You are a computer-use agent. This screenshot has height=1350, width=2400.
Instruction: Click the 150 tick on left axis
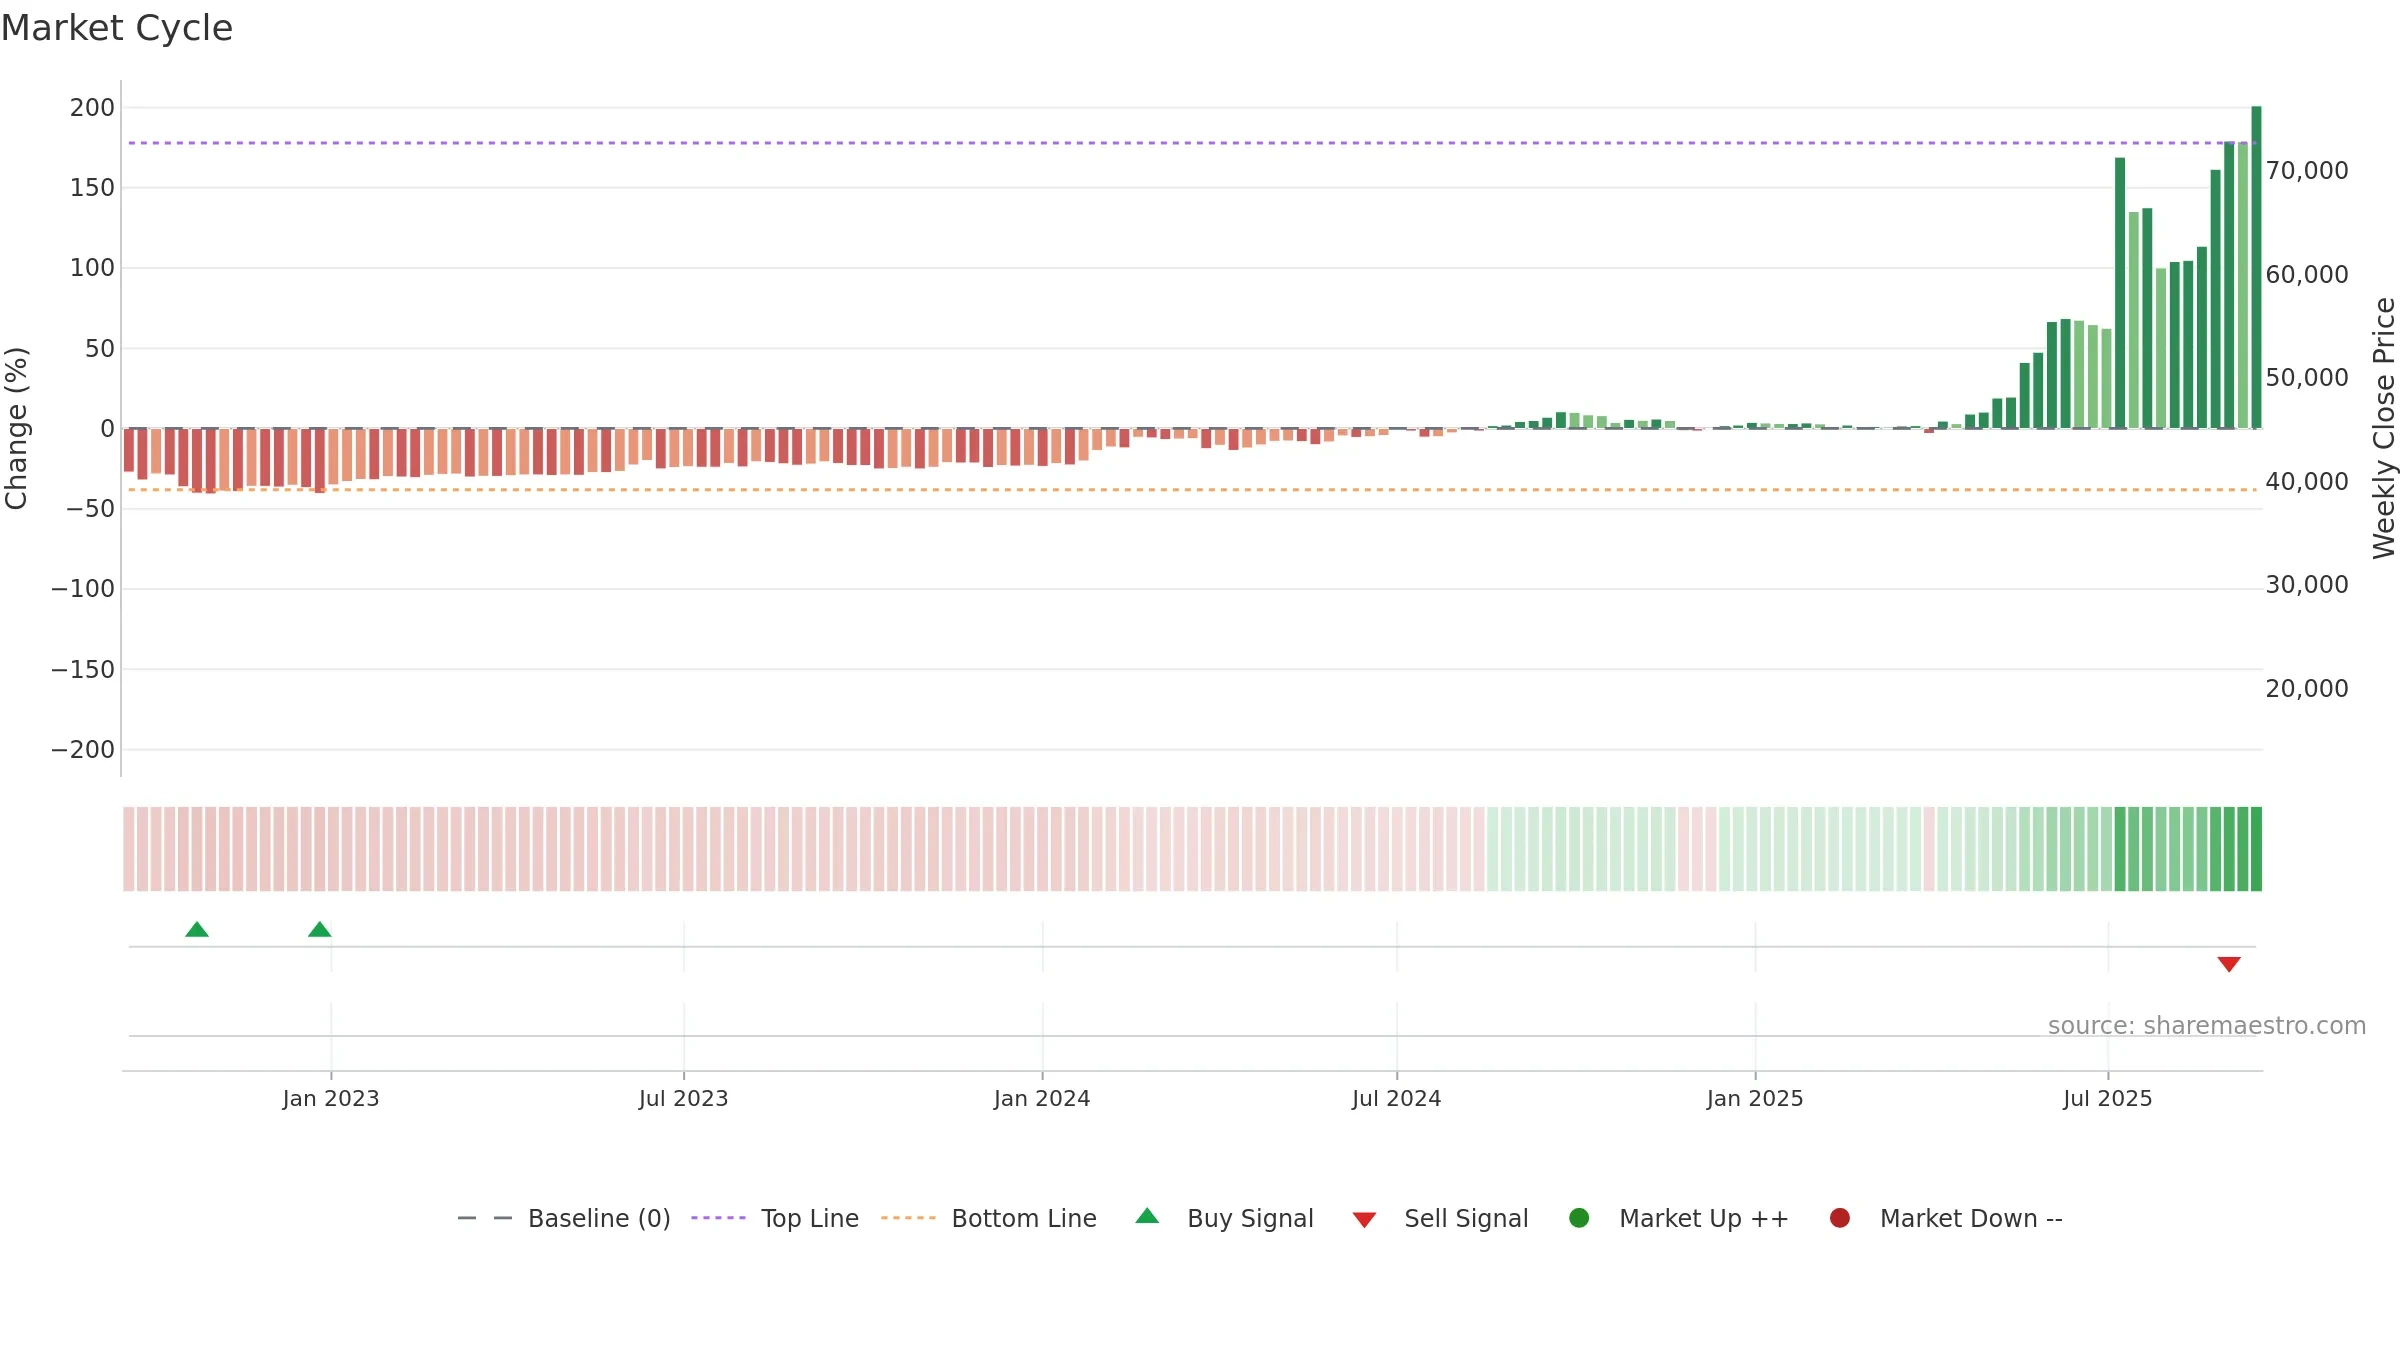(92, 188)
